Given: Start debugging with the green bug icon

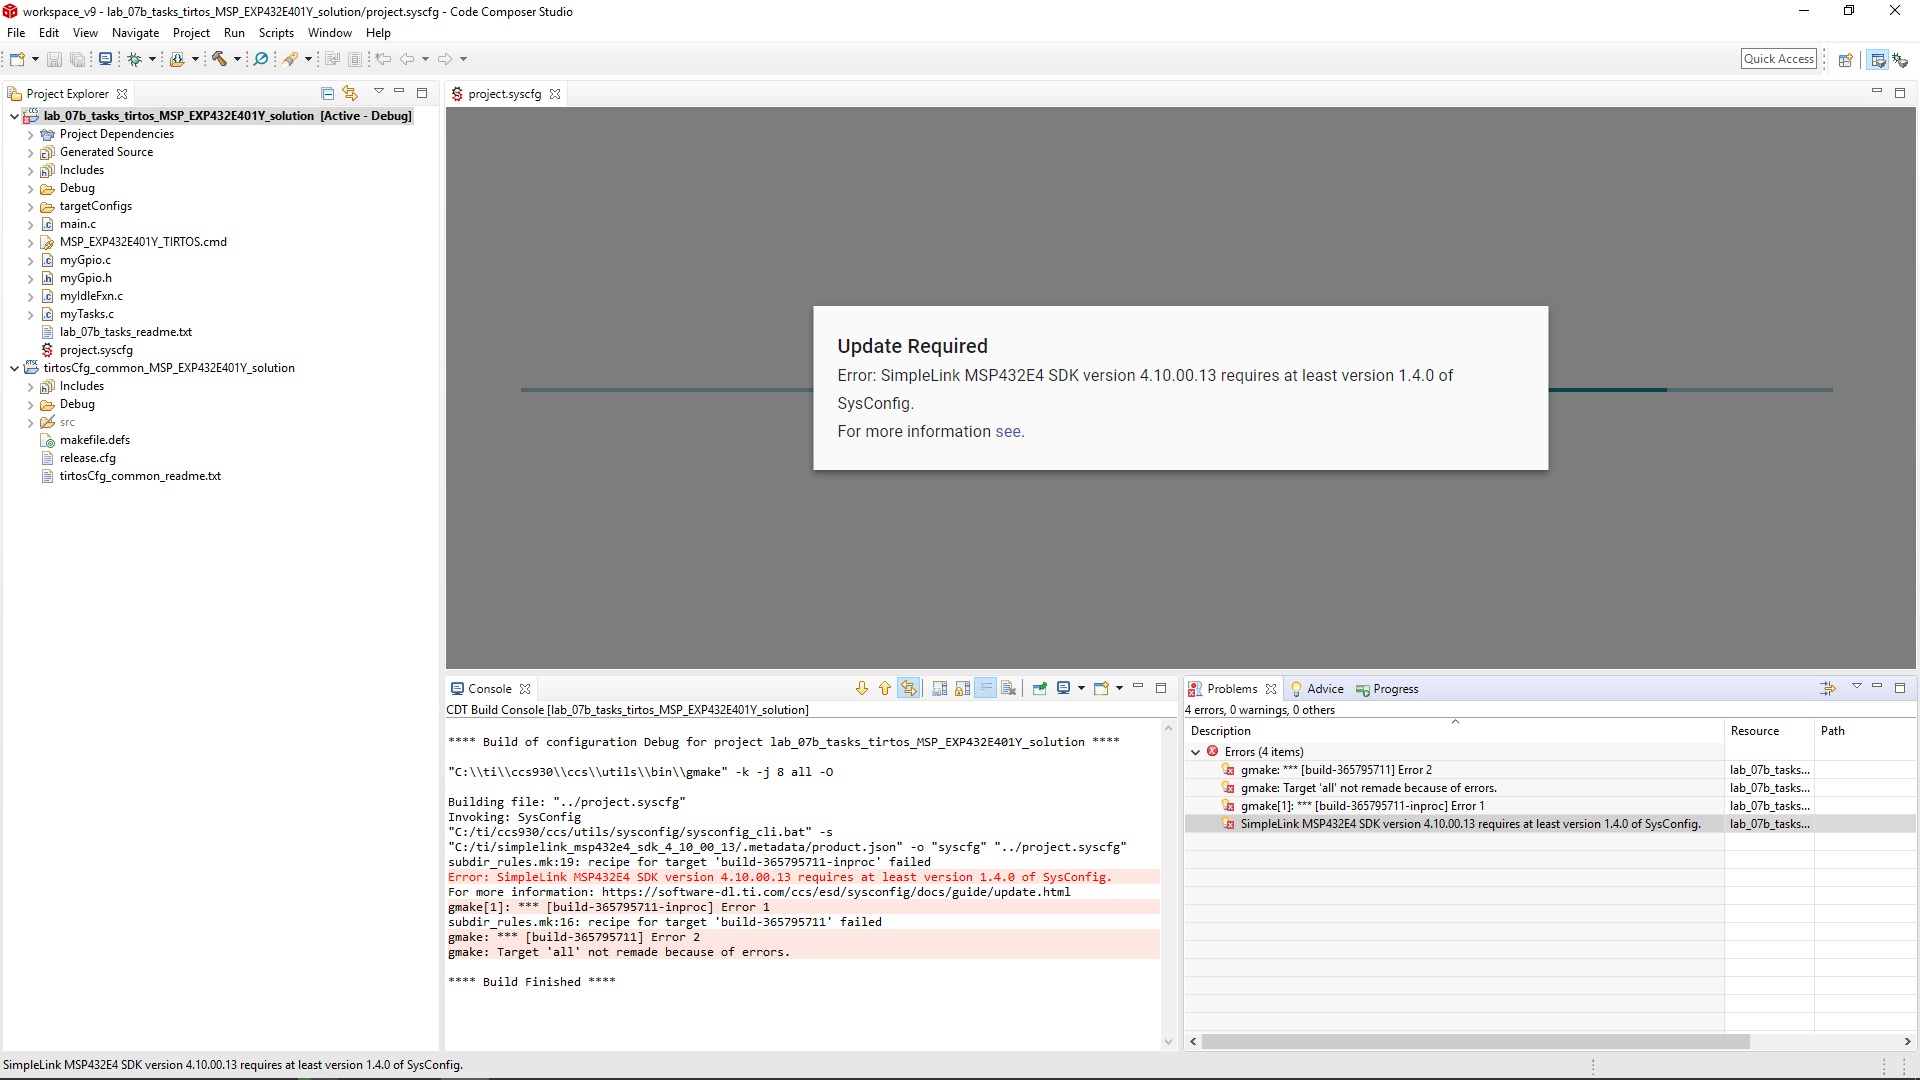Looking at the screenshot, I should [134, 59].
